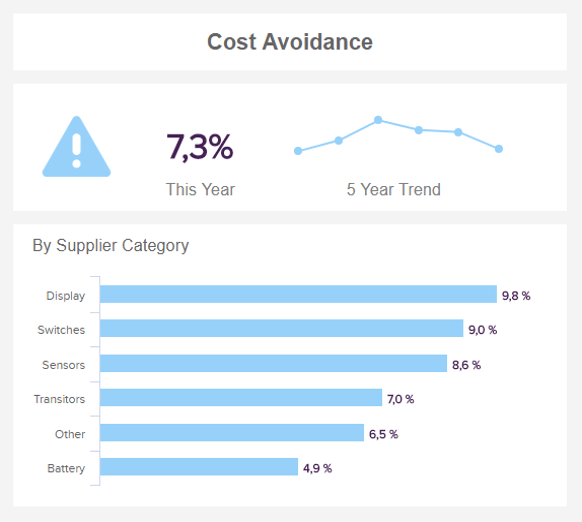Click the first point of 5 Year Trend

click(x=298, y=151)
